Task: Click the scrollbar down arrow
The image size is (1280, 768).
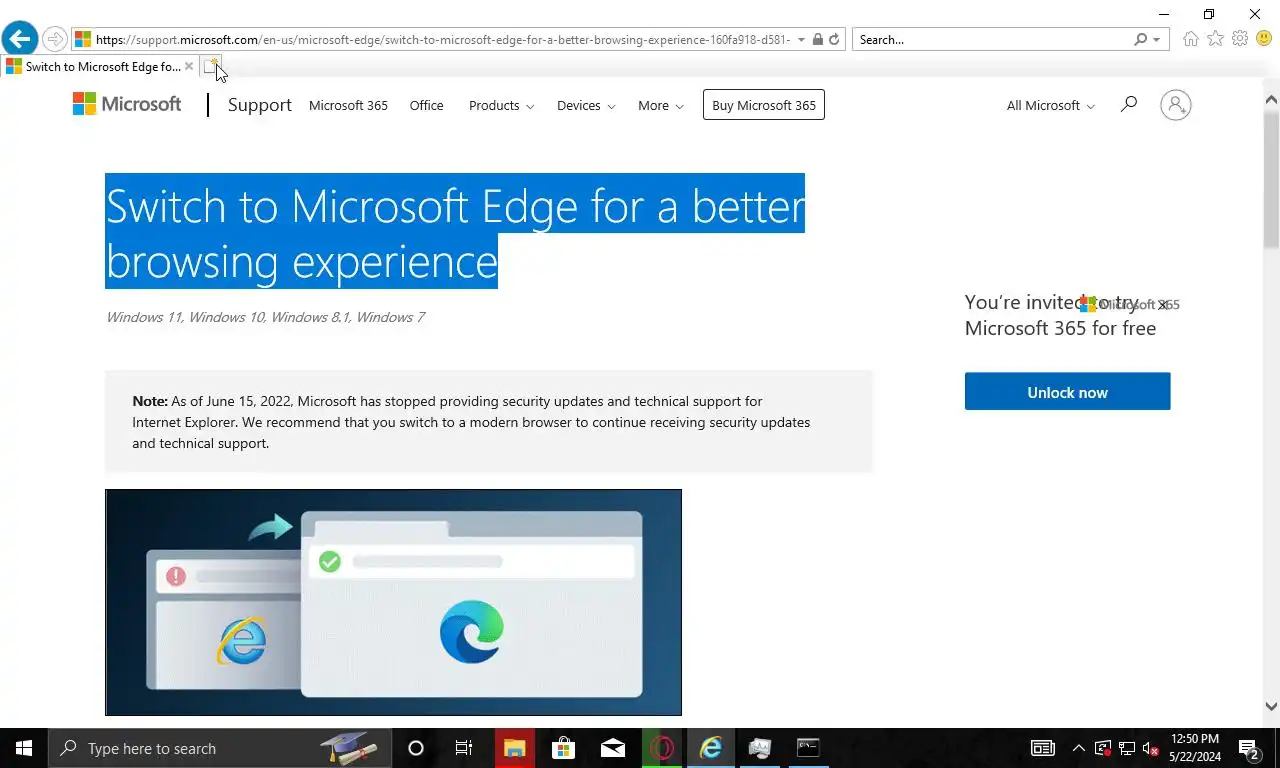Action: (x=1271, y=706)
